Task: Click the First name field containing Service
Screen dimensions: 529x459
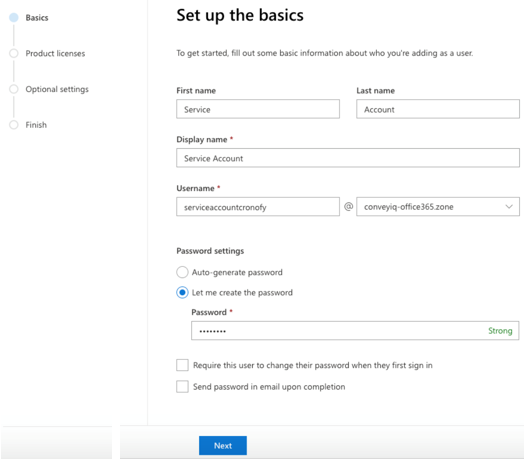Action: click(x=258, y=109)
